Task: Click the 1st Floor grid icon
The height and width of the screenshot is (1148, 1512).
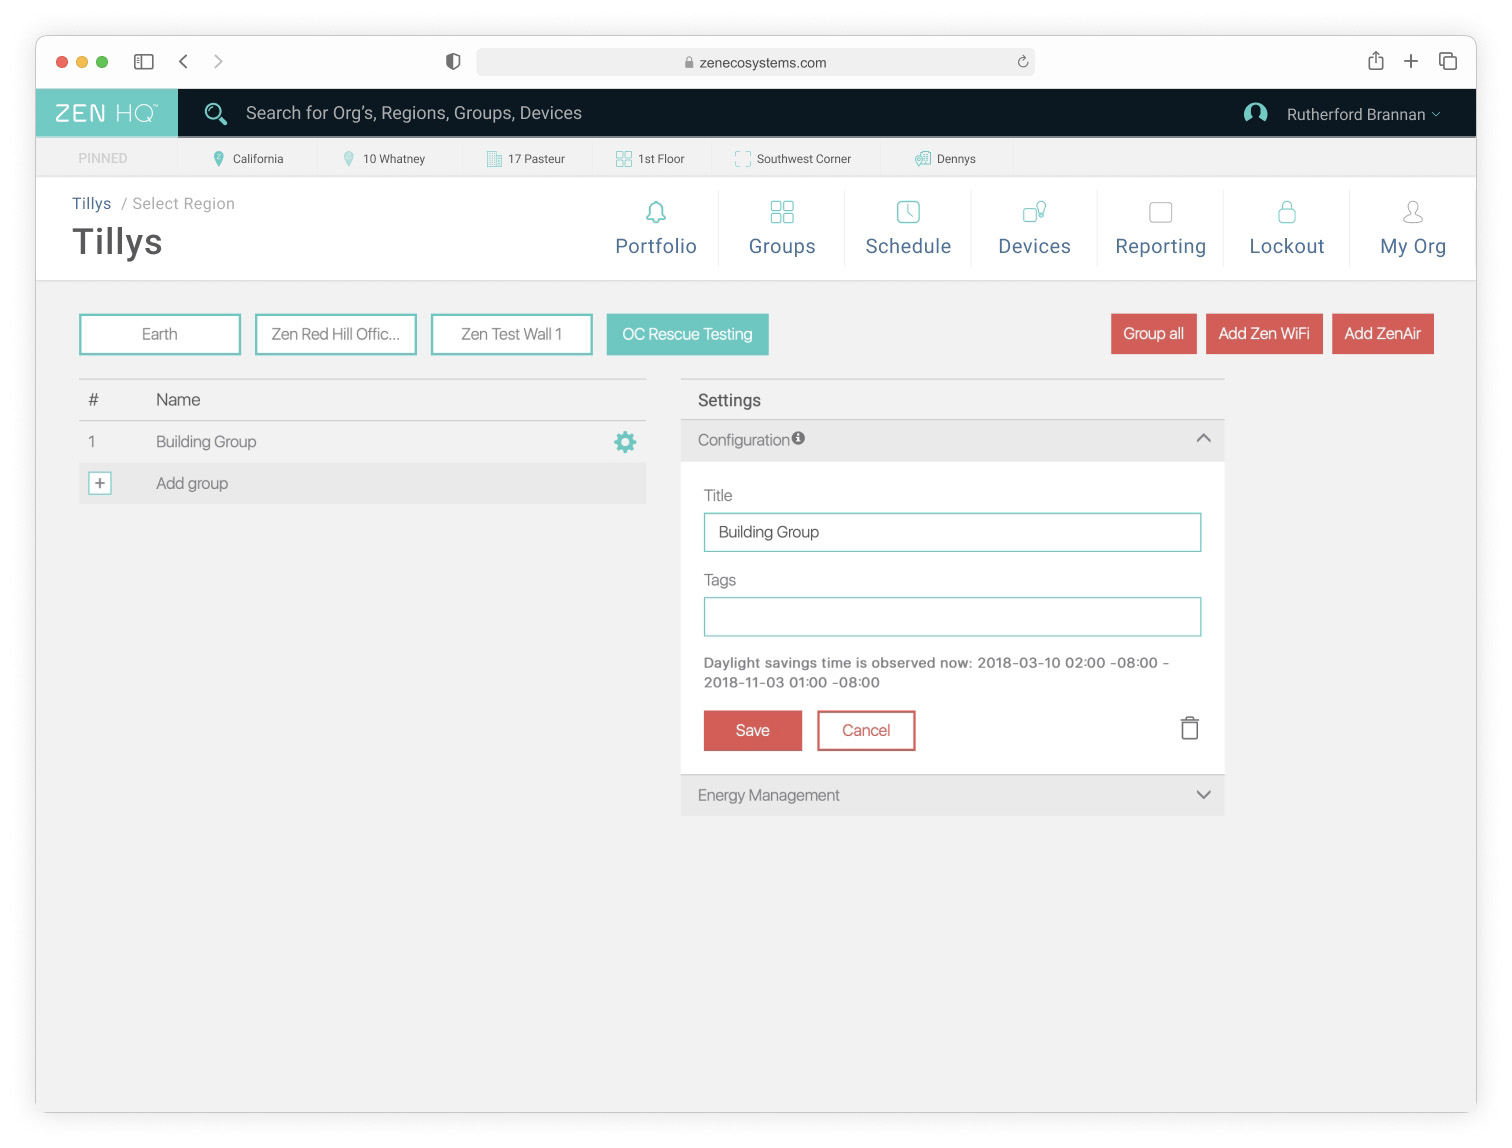Action: click(x=623, y=158)
